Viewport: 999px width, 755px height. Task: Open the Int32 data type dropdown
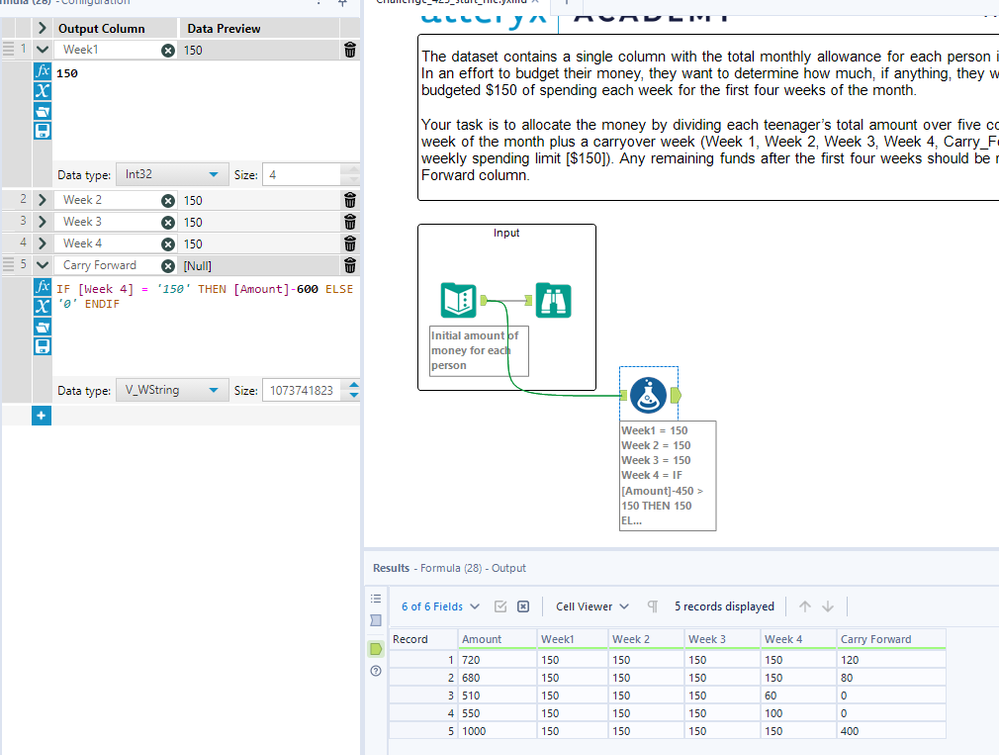[172, 175]
